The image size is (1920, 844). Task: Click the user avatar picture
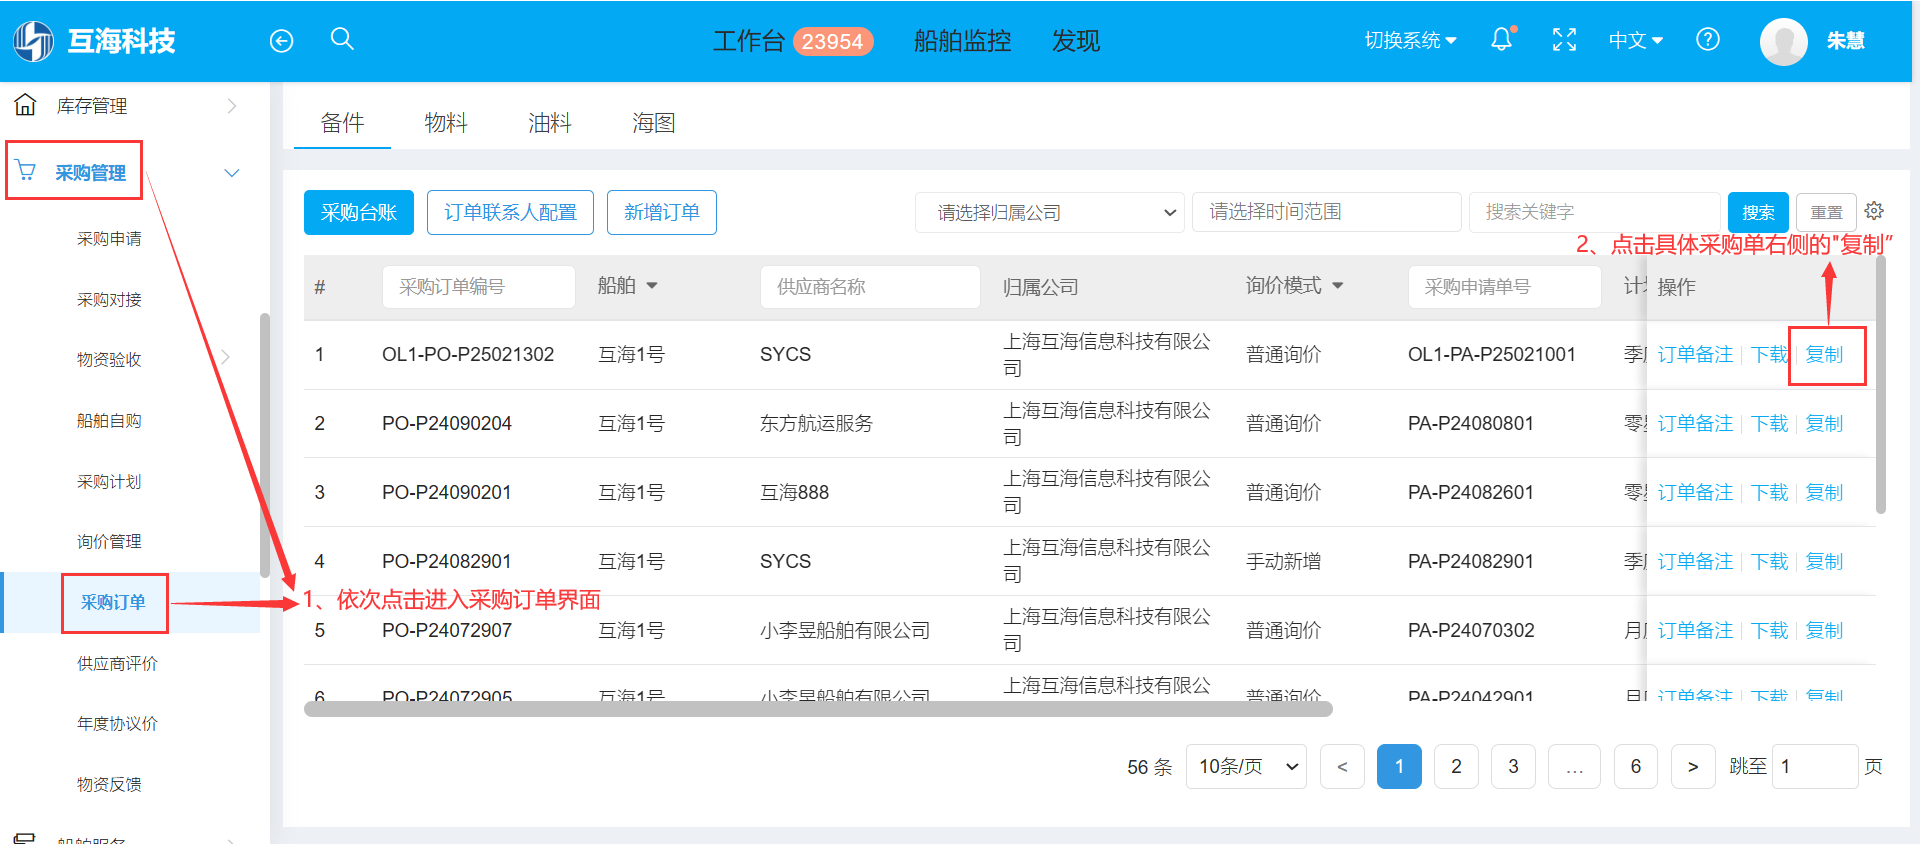point(1784,41)
